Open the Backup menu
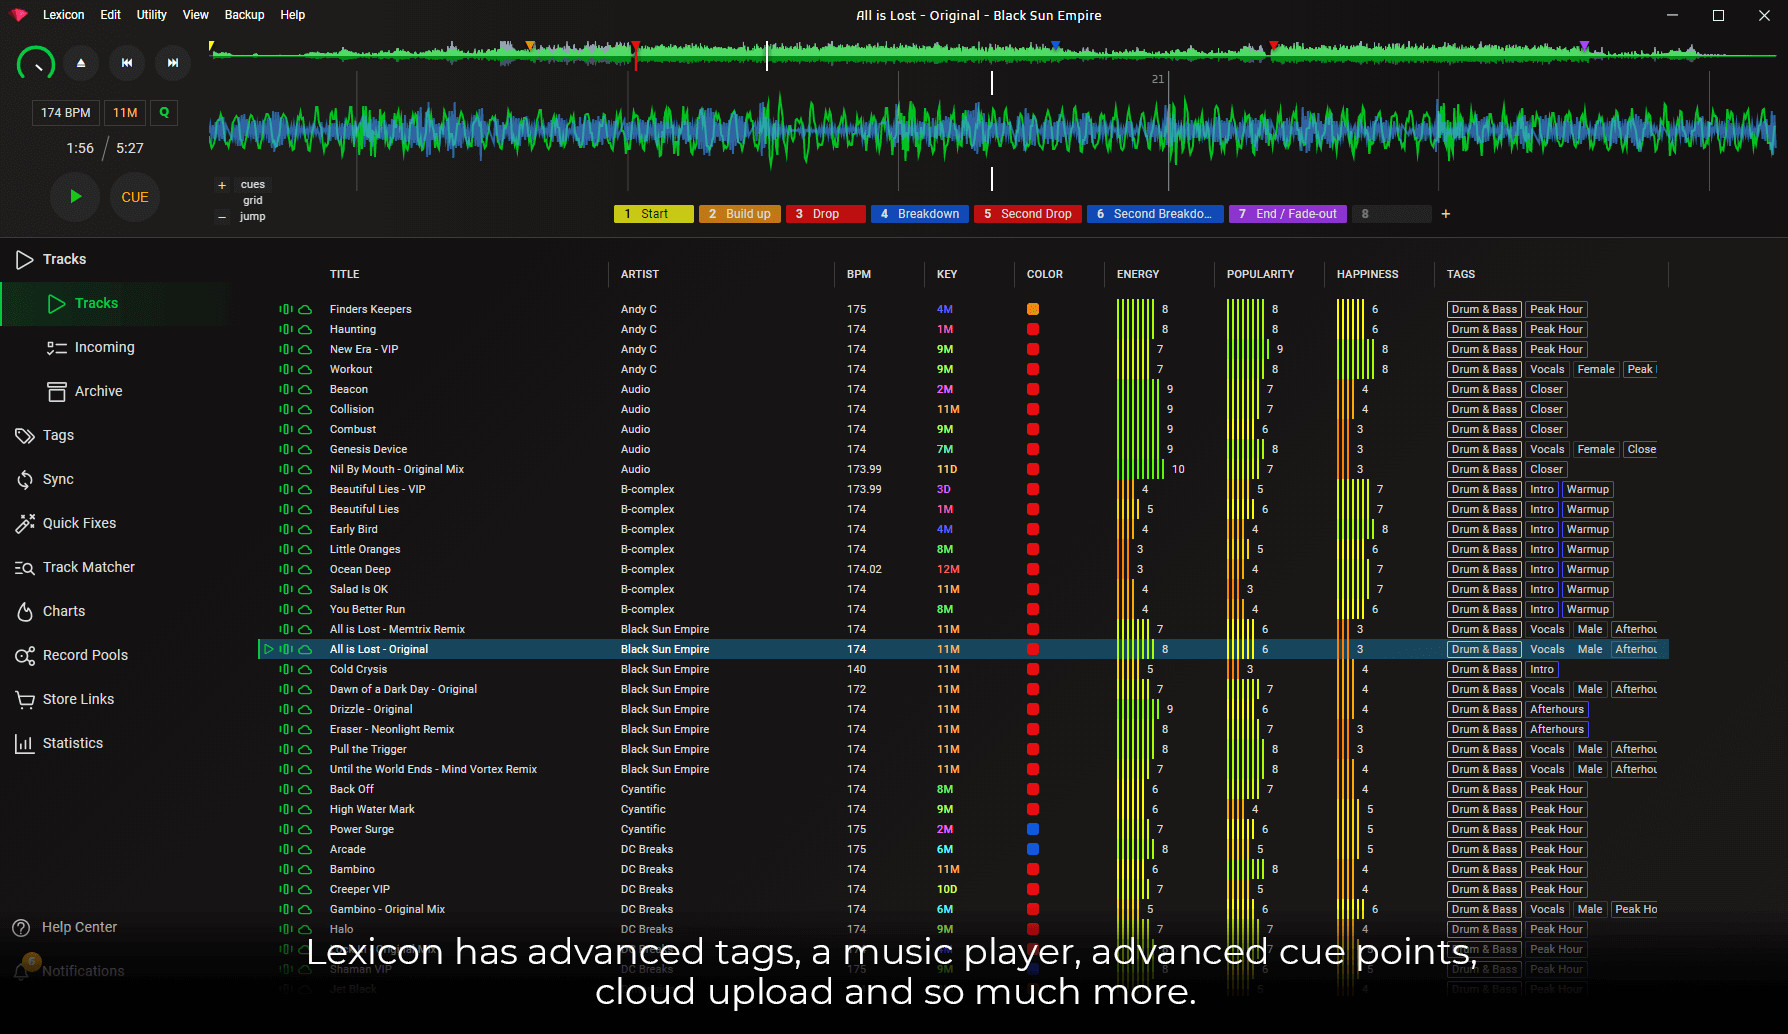1788x1034 pixels. pos(244,15)
